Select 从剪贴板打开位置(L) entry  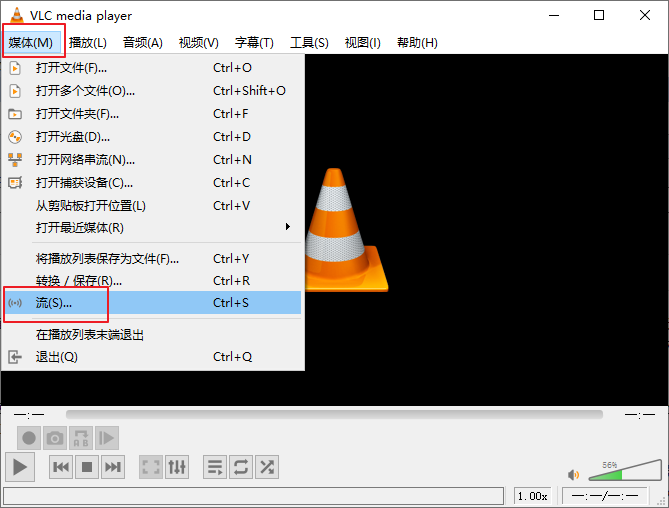coord(152,206)
